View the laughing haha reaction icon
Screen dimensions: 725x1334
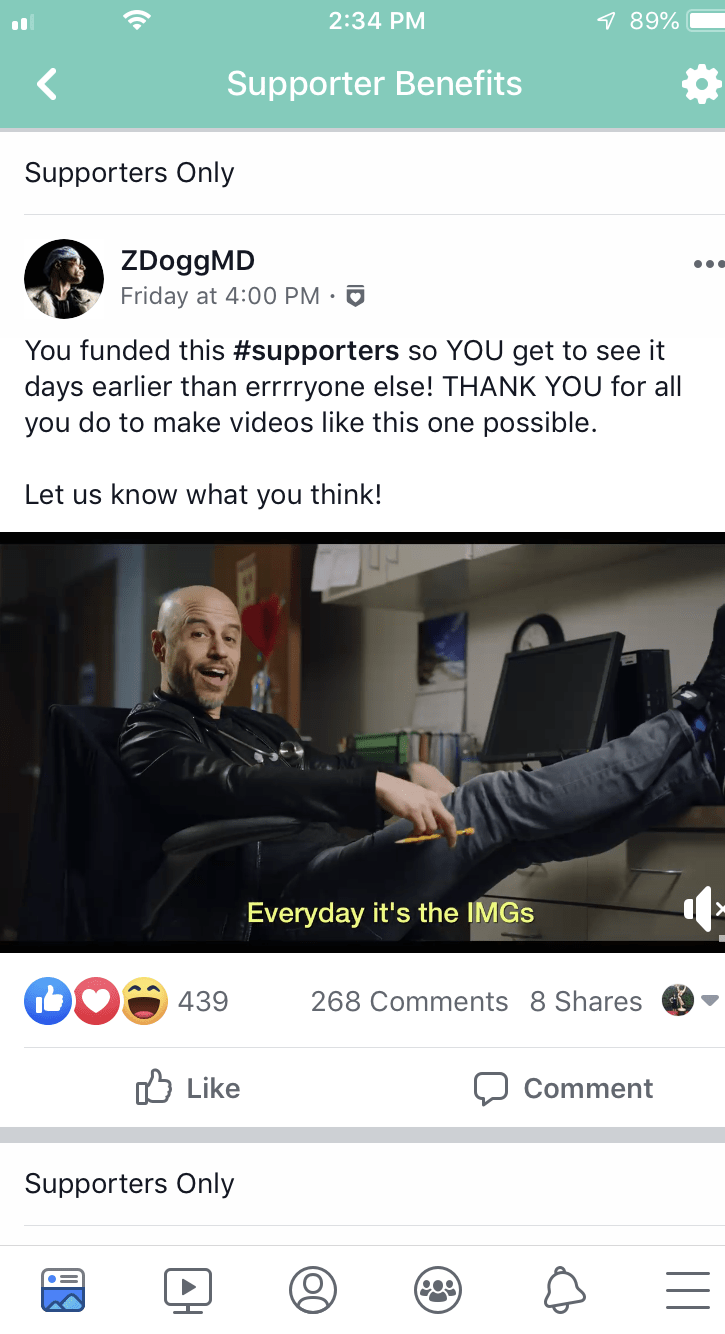pos(145,1001)
